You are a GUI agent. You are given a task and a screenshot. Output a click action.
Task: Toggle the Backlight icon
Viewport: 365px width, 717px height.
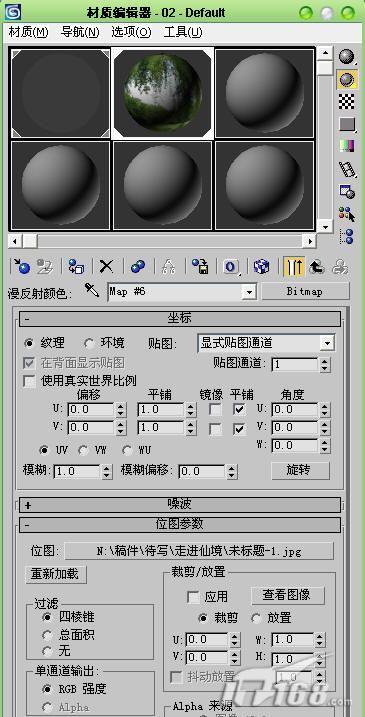pyautogui.click(x=347, y=79)
